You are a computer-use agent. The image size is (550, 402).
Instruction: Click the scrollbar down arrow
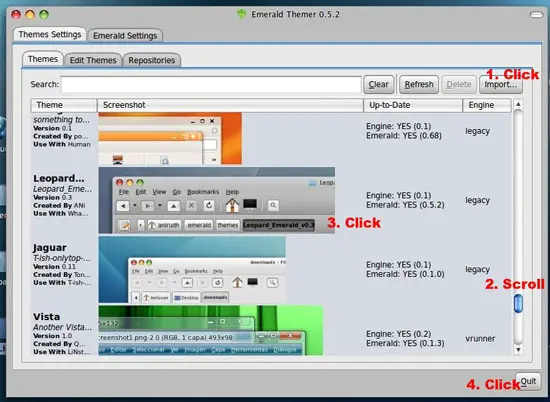tap(518, 349)
